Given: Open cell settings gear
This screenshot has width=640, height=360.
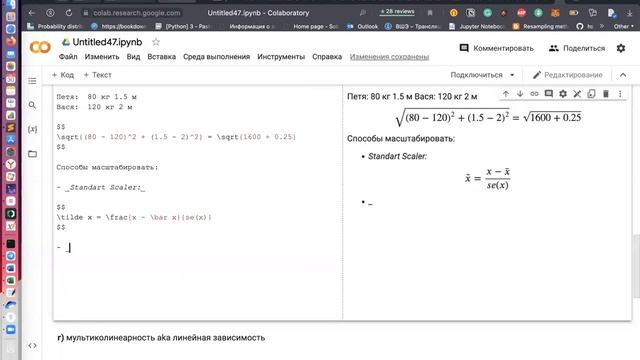Looking at the screenshot, I should click(563, 94).
